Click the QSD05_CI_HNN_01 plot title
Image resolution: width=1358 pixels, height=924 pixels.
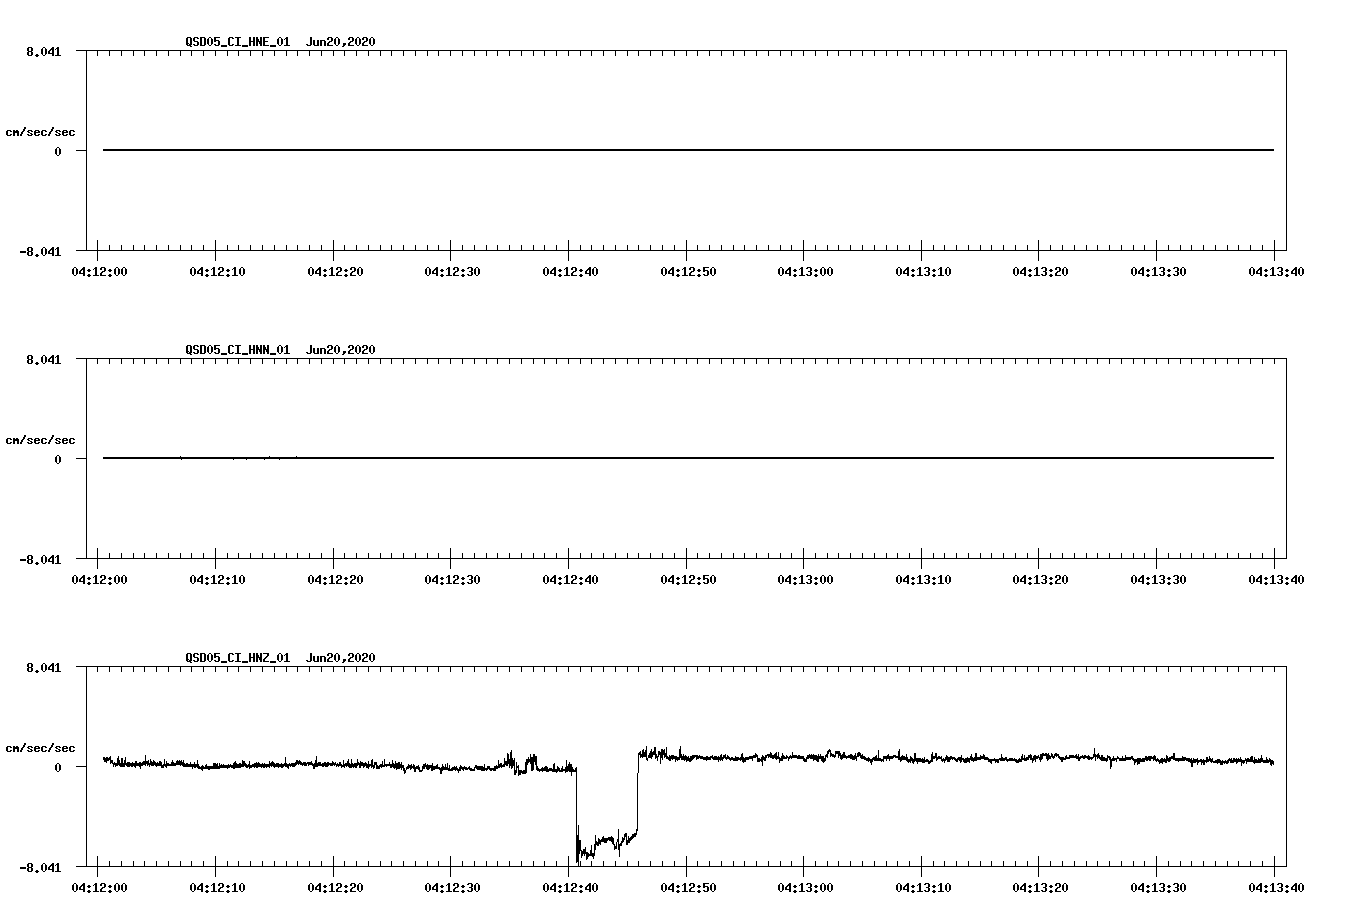(x=280, y=350)
